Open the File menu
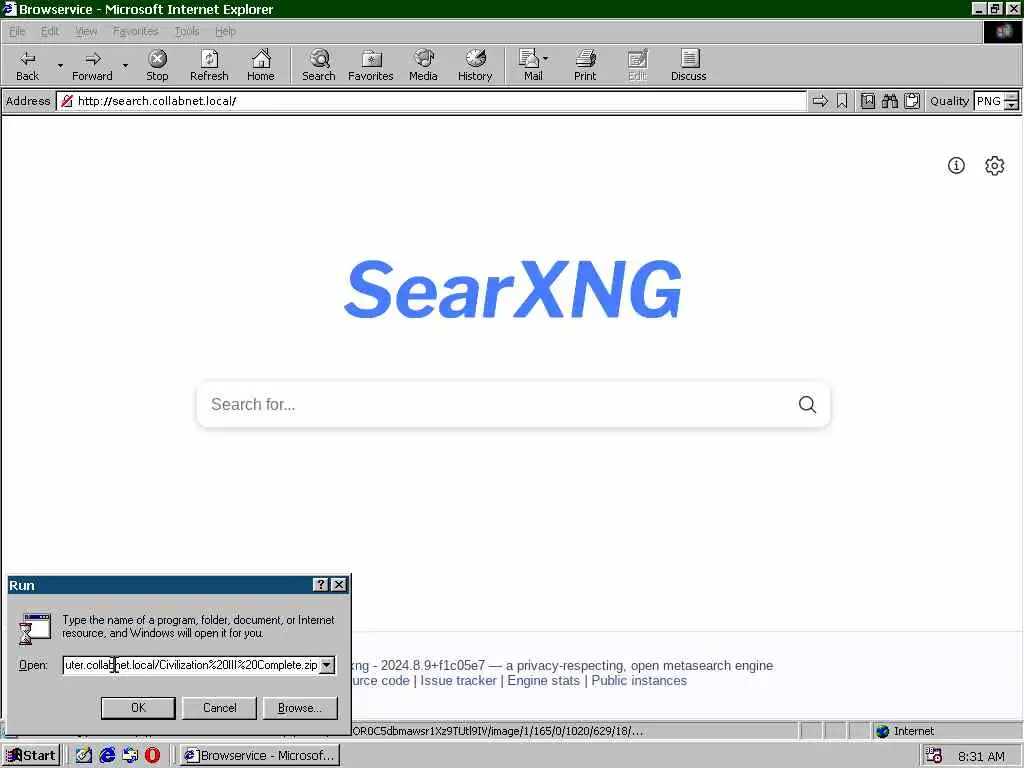This screenshot has width=1024, height=768. pyautogui.click(x=17, y=31)
